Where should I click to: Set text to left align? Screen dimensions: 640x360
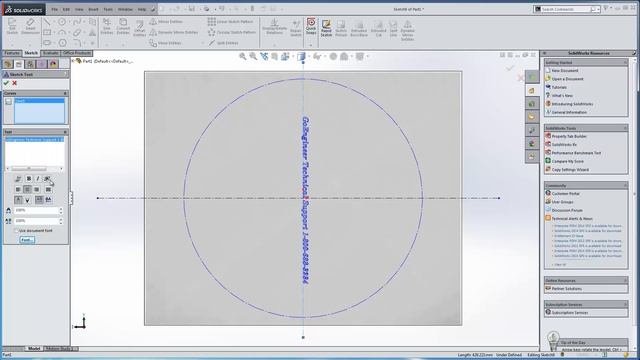pyautogui.click(x=18, y=190)
